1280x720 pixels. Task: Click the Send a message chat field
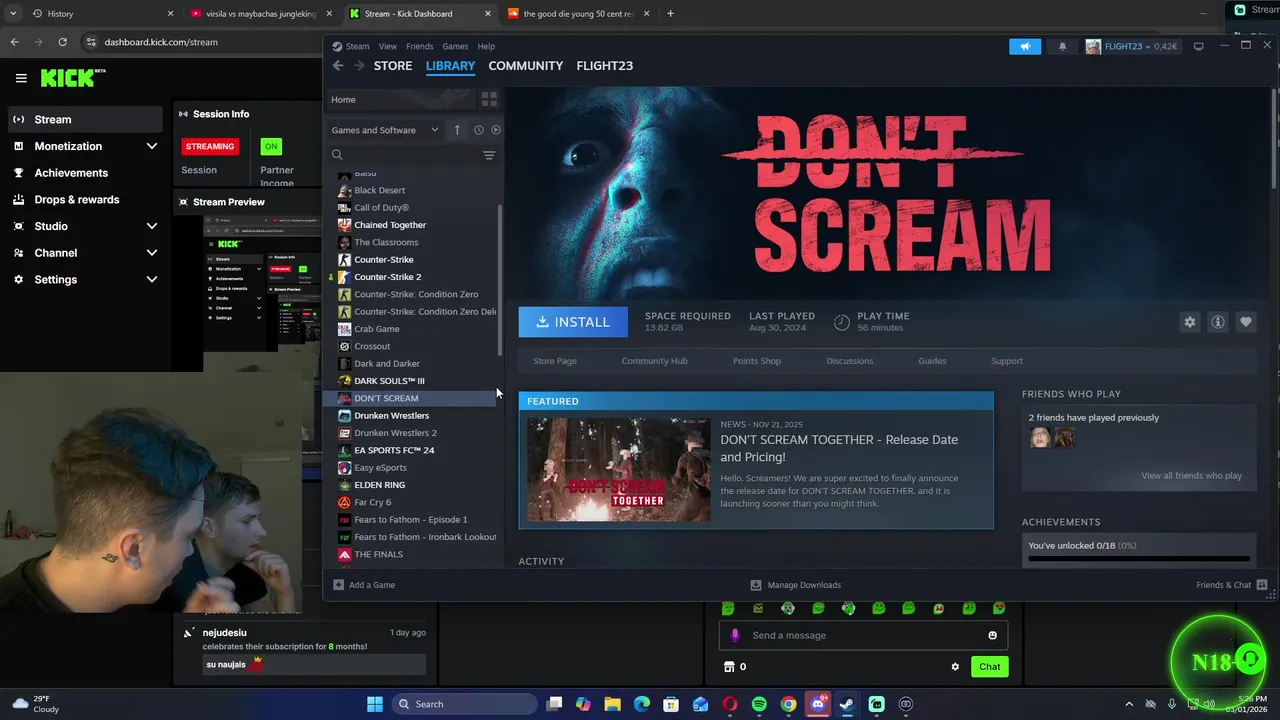pos(863,635)
